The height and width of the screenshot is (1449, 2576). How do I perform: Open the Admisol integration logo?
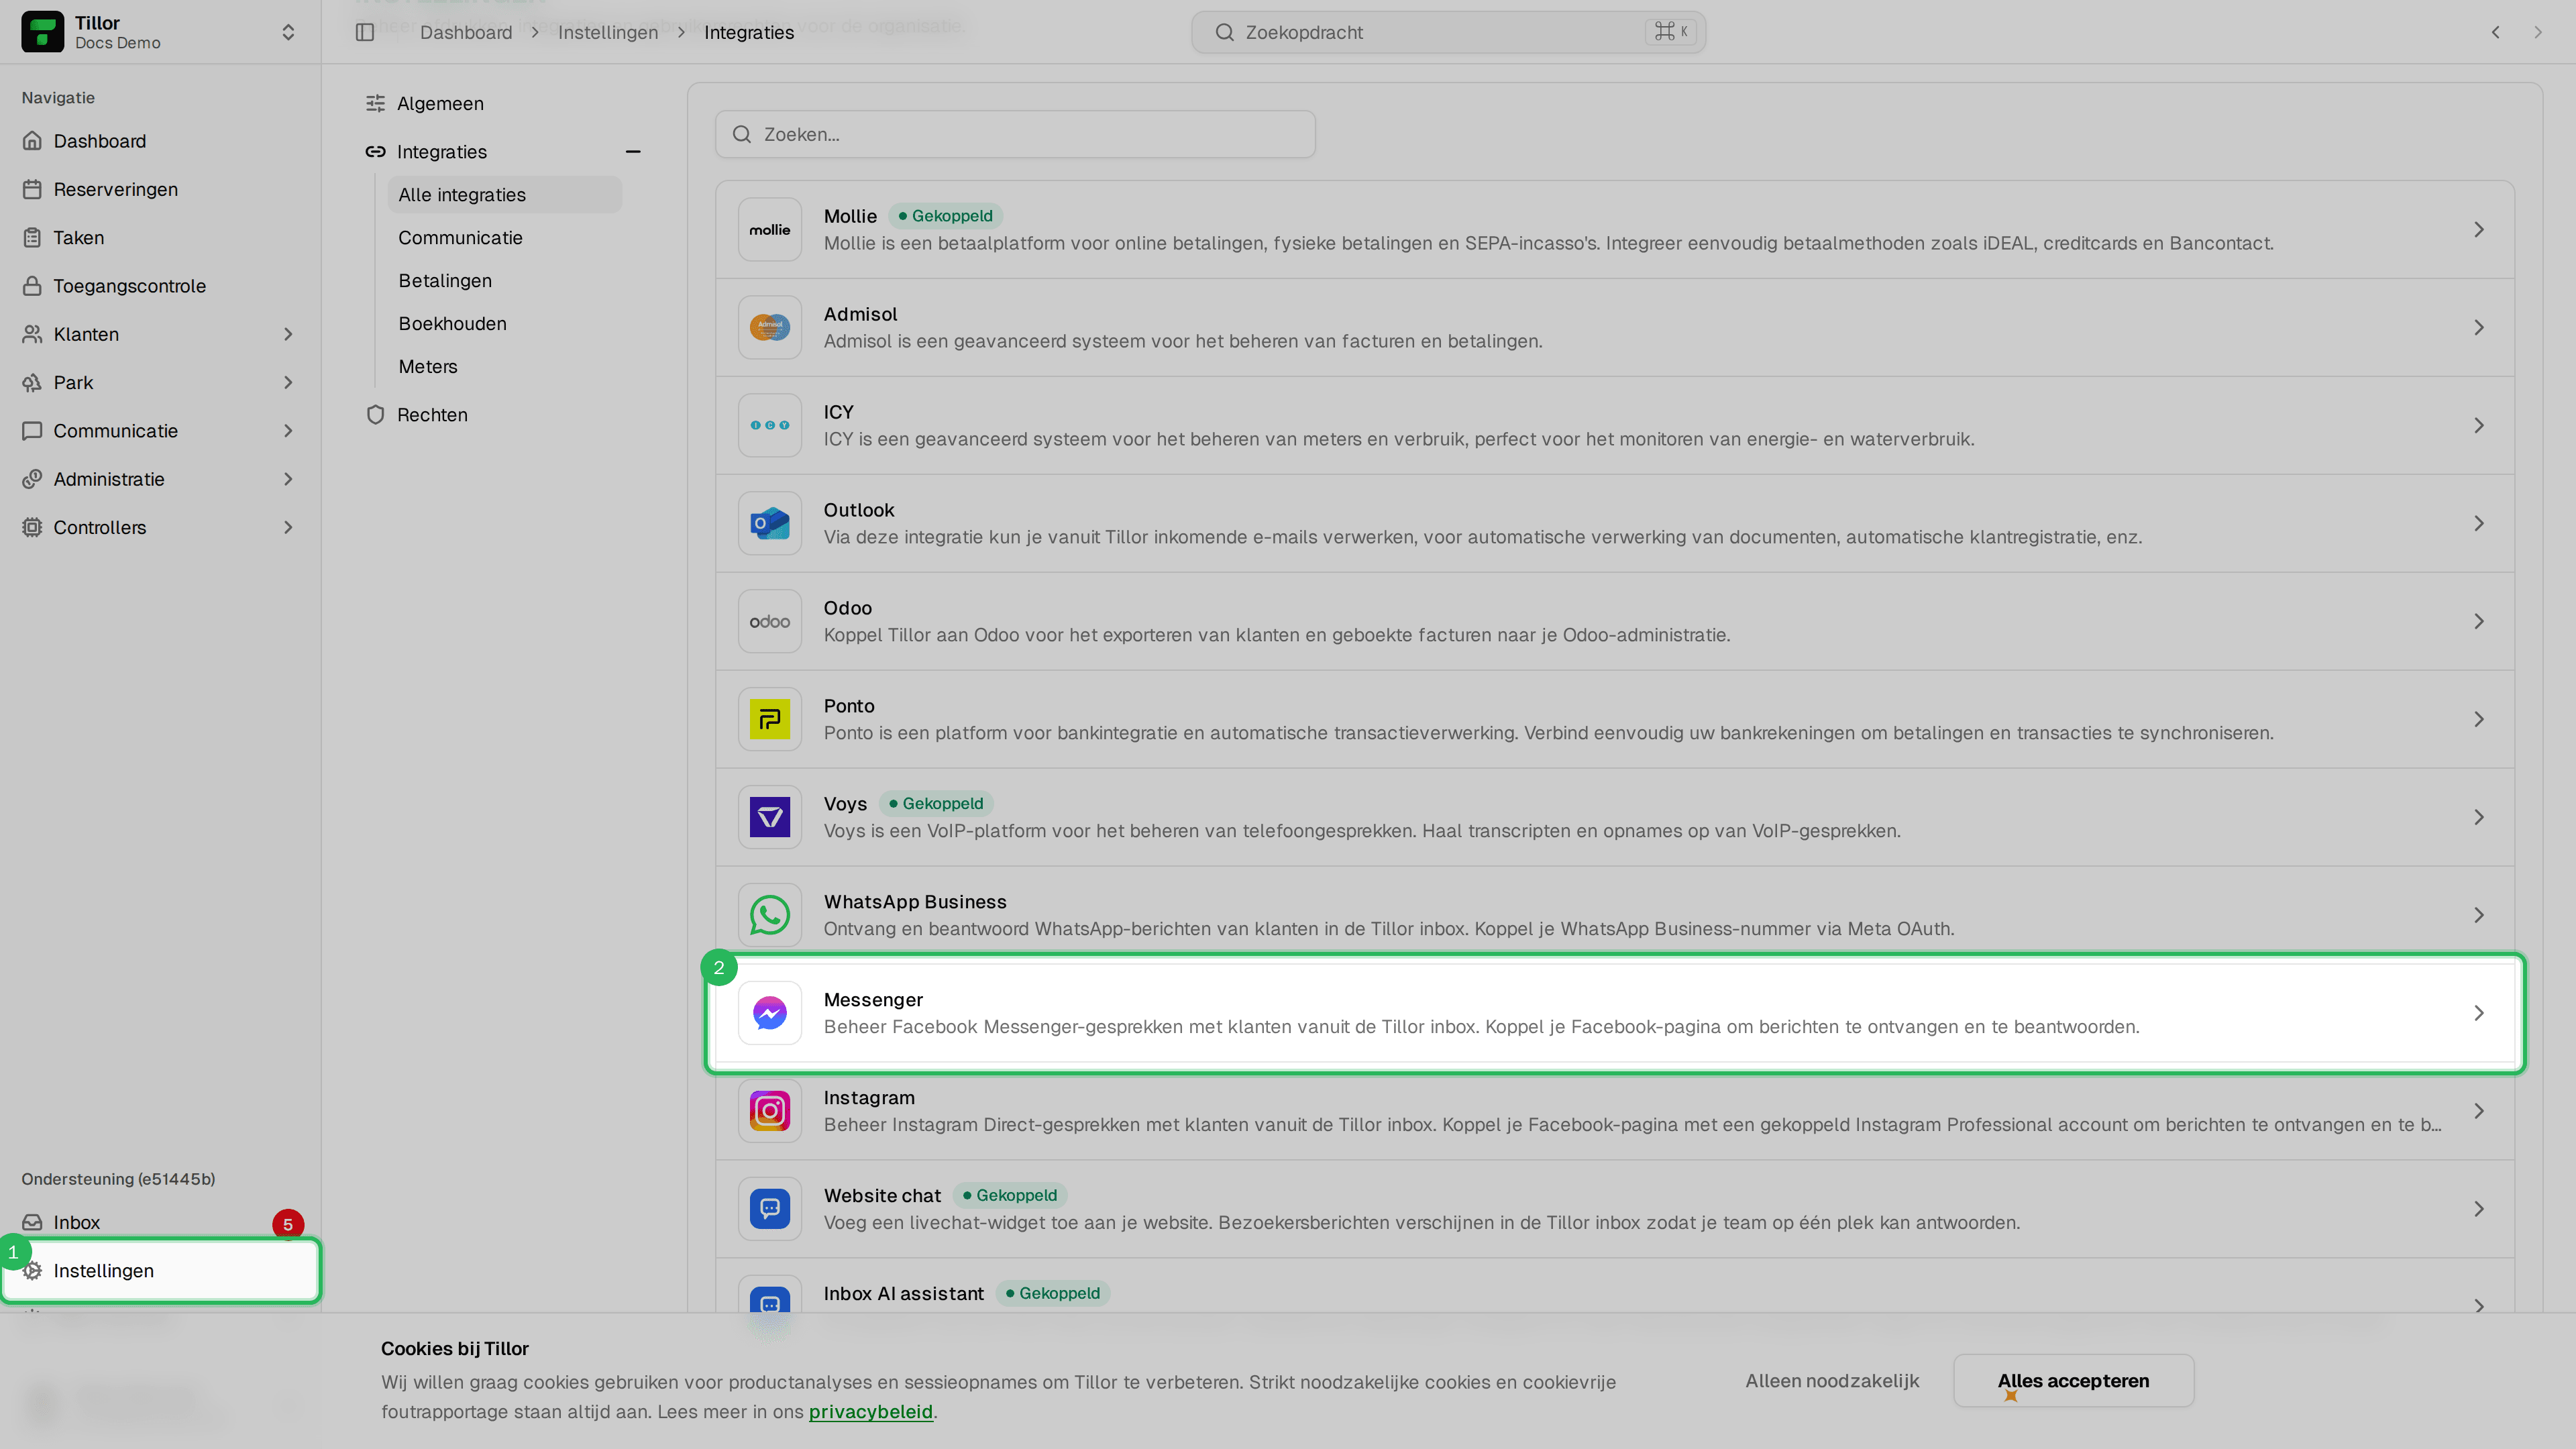[770, 327]
